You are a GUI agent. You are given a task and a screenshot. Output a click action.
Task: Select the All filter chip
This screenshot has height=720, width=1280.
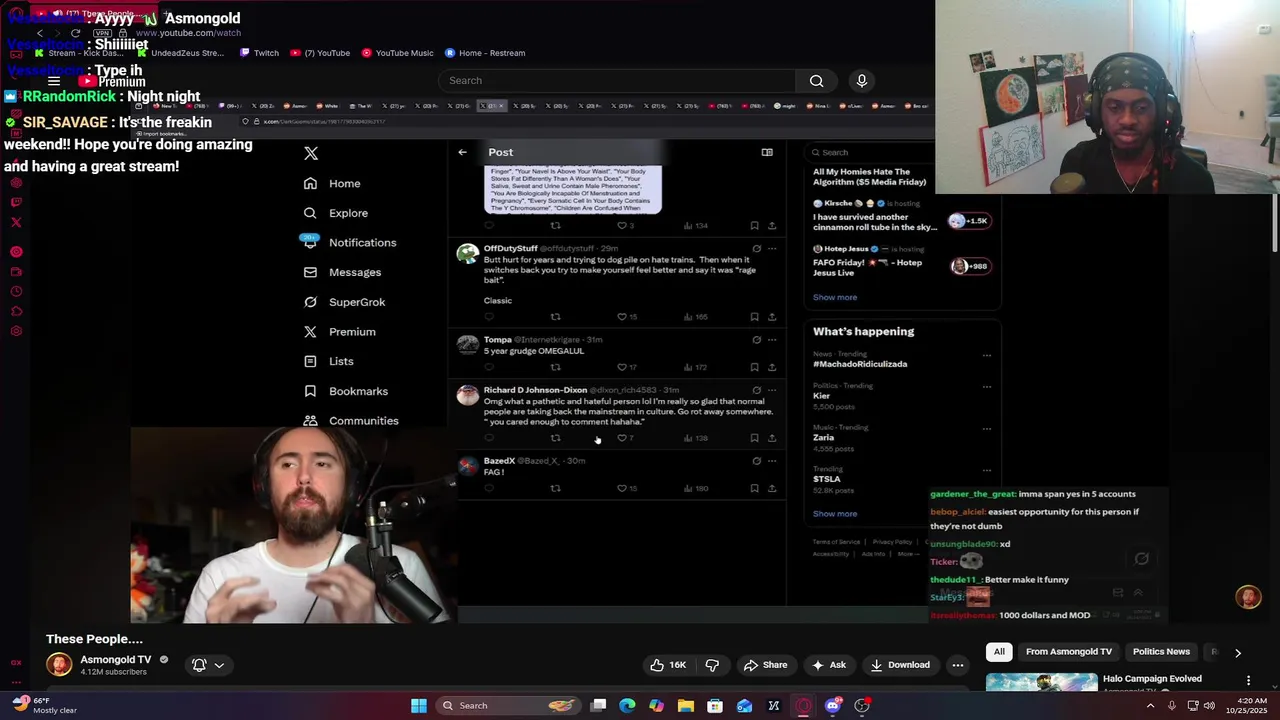[x=999, y=652]
